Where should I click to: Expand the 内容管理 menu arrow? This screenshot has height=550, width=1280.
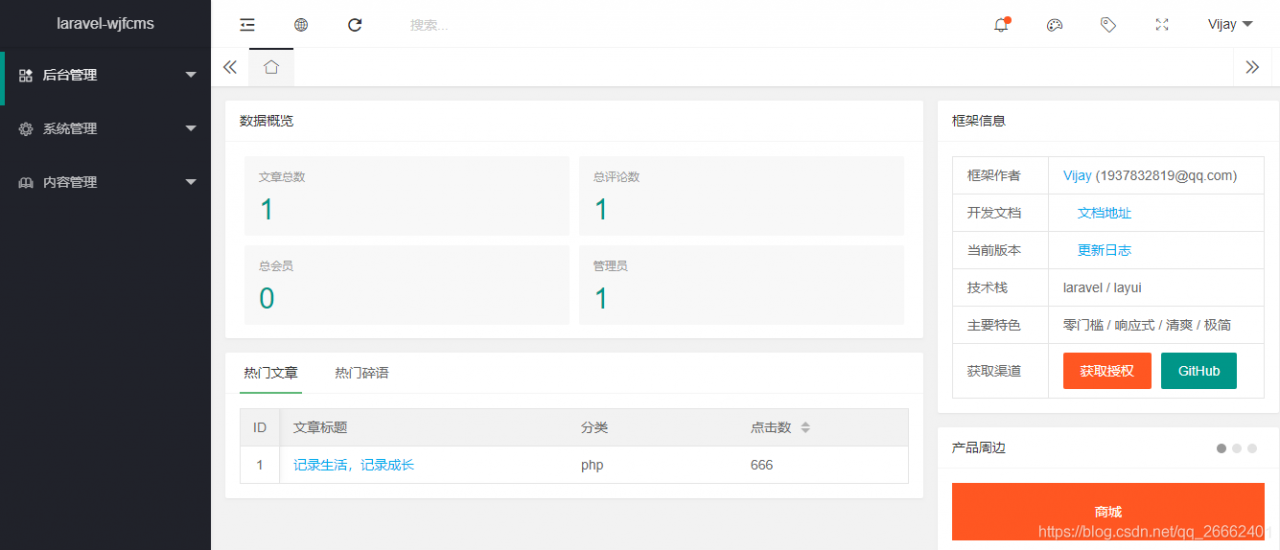pyautogui.click(x=191, y=183)
